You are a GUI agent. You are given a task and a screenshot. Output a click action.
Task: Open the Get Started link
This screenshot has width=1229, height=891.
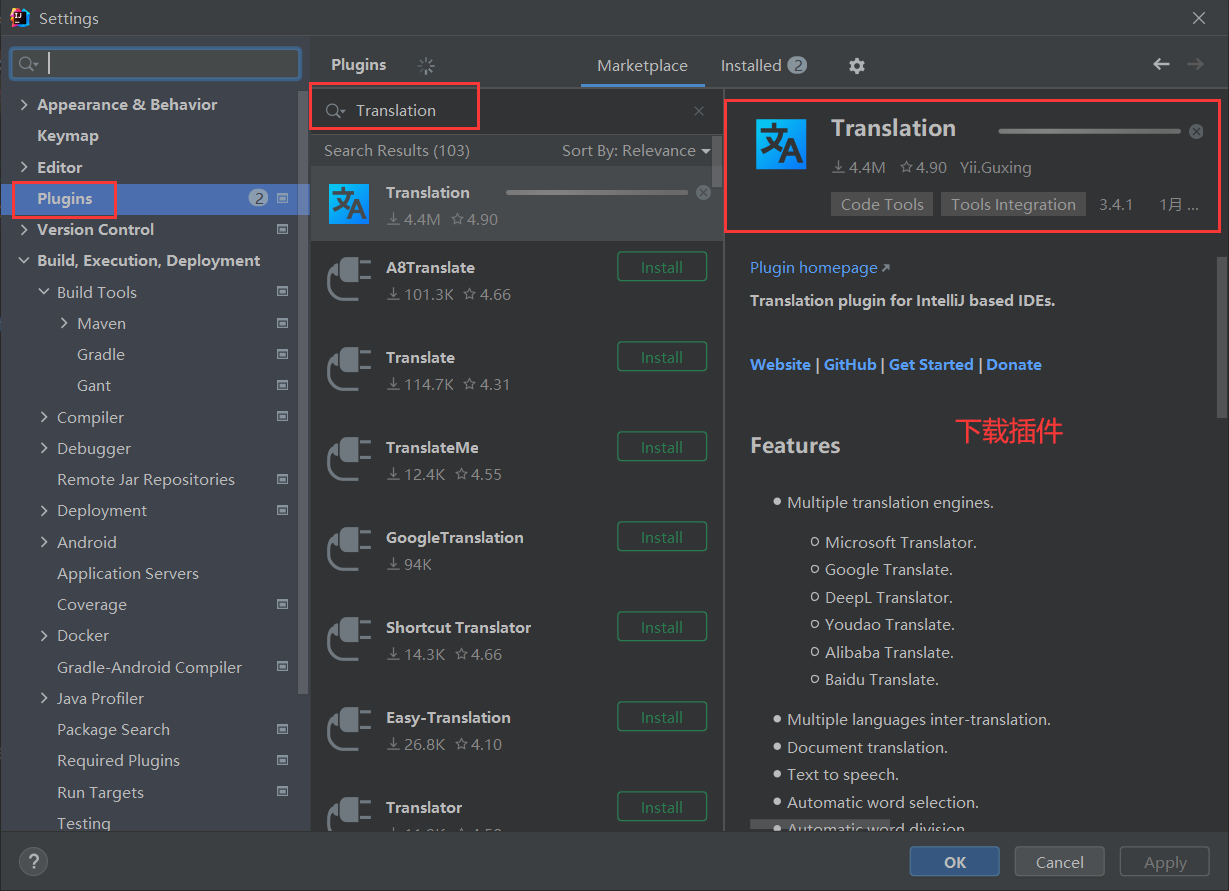pyautogui.click(x=931, y=364)
